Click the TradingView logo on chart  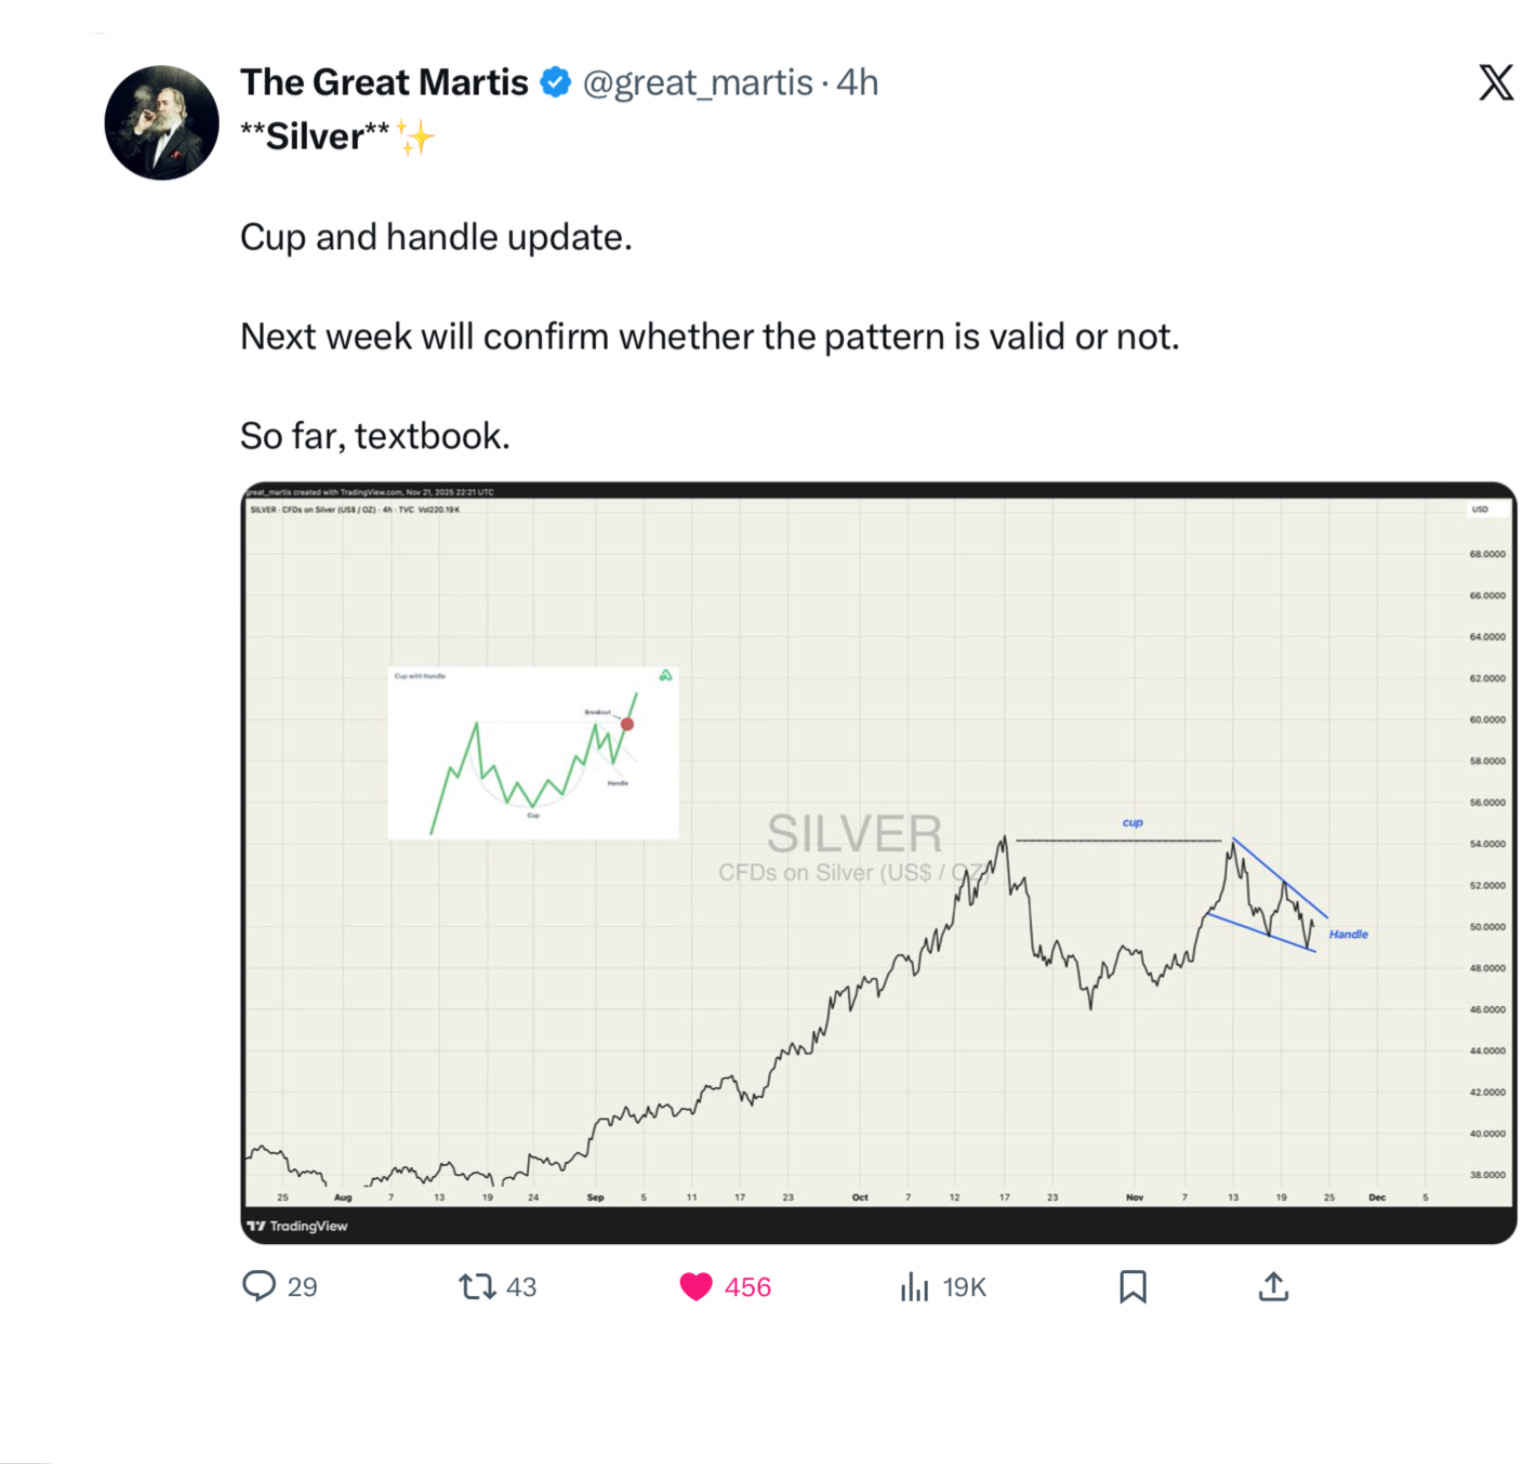[298, 1226]
